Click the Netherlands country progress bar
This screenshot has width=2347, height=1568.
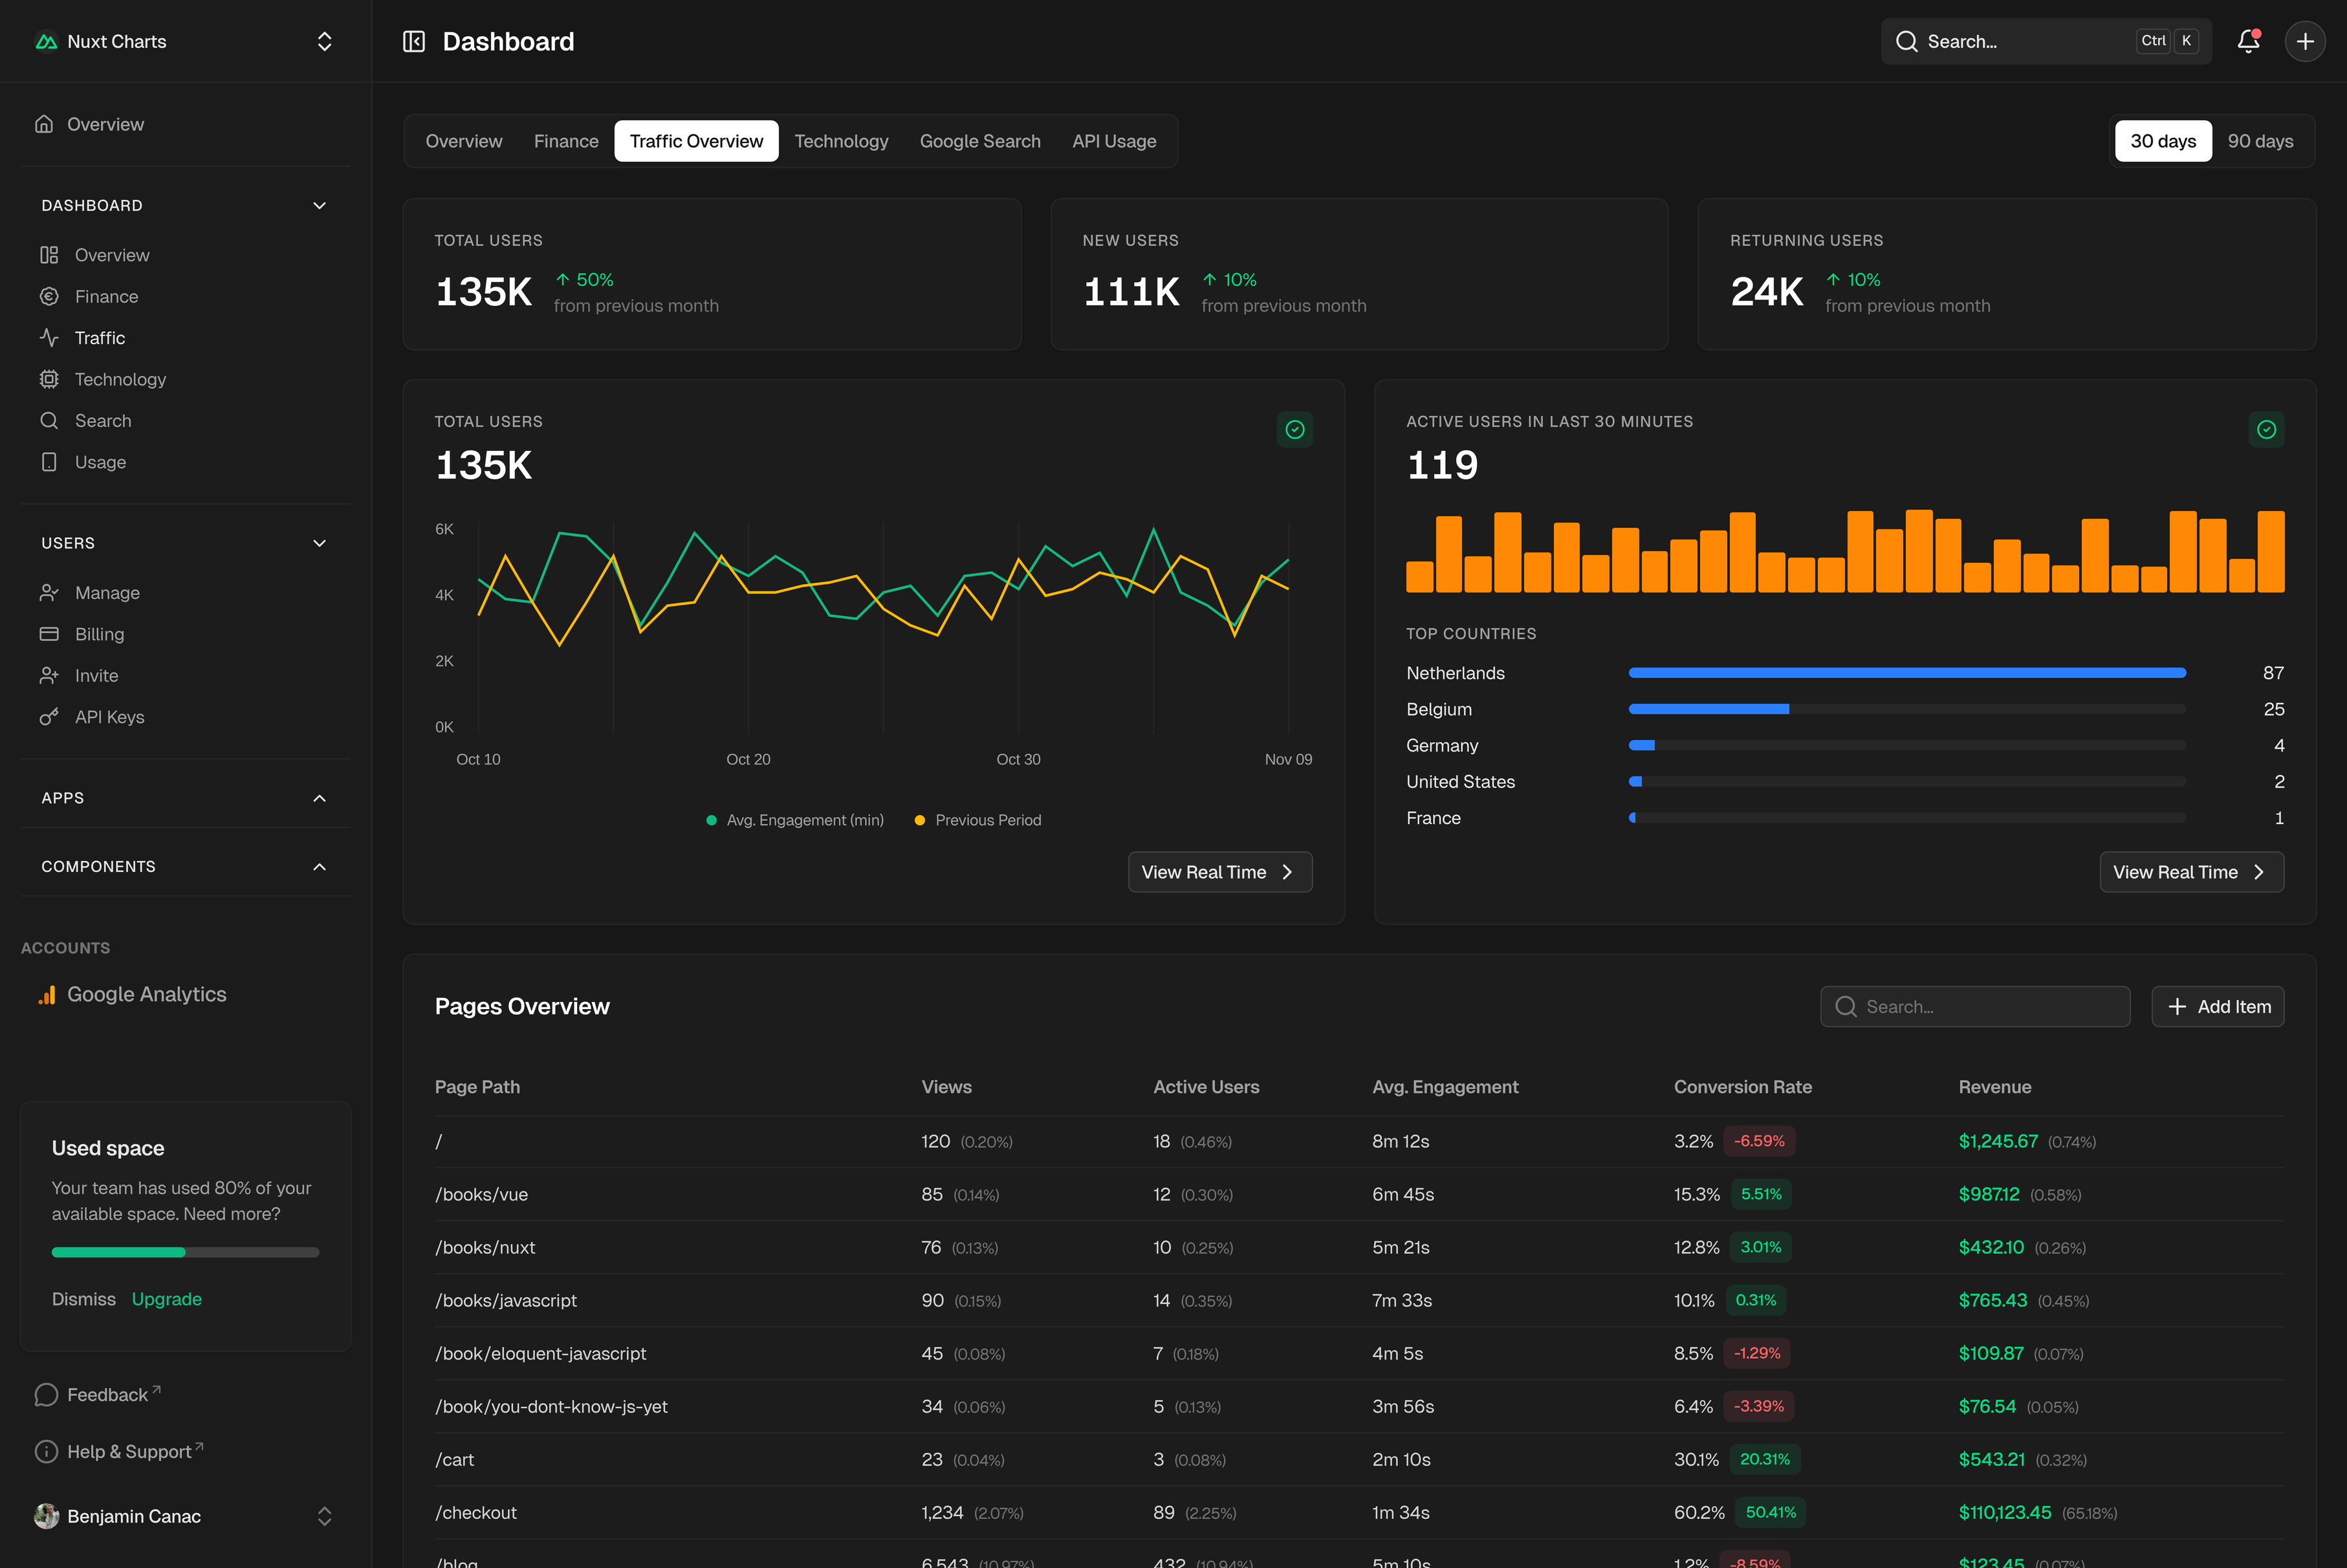(x=1906, y=673)
